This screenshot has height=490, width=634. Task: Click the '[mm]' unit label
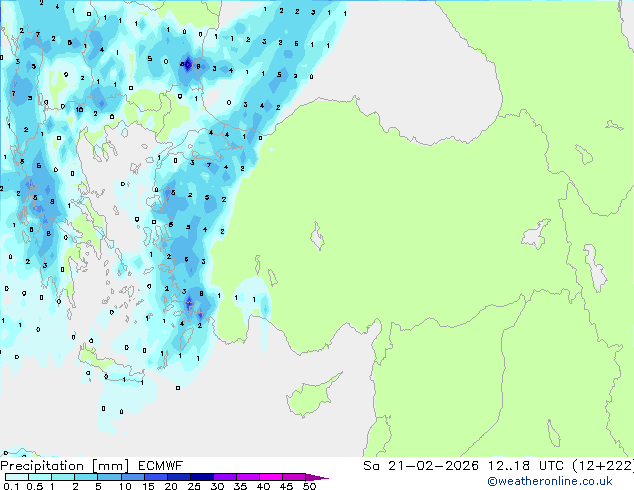tap(110, 466)
